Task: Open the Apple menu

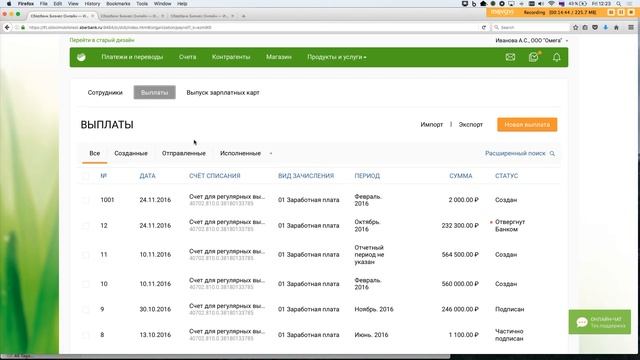Action: tap(9, 4)
